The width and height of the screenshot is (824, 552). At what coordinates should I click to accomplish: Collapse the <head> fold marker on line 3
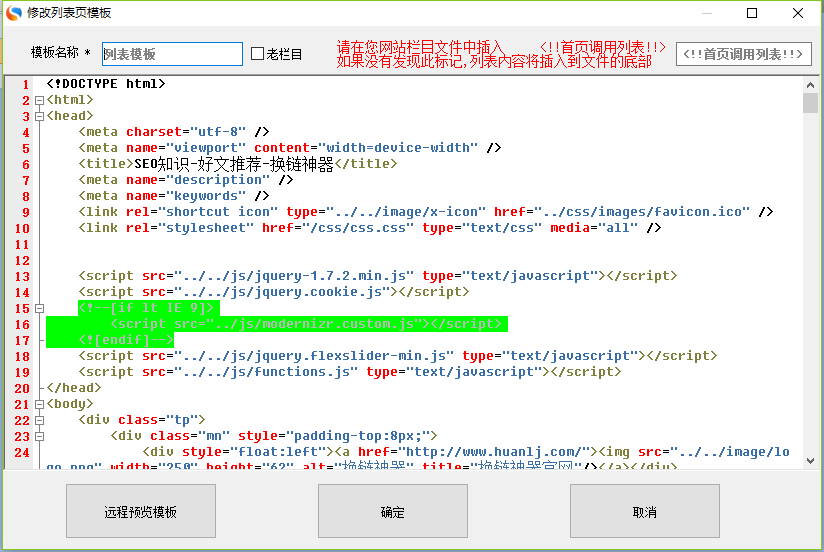tap(39, 116)
